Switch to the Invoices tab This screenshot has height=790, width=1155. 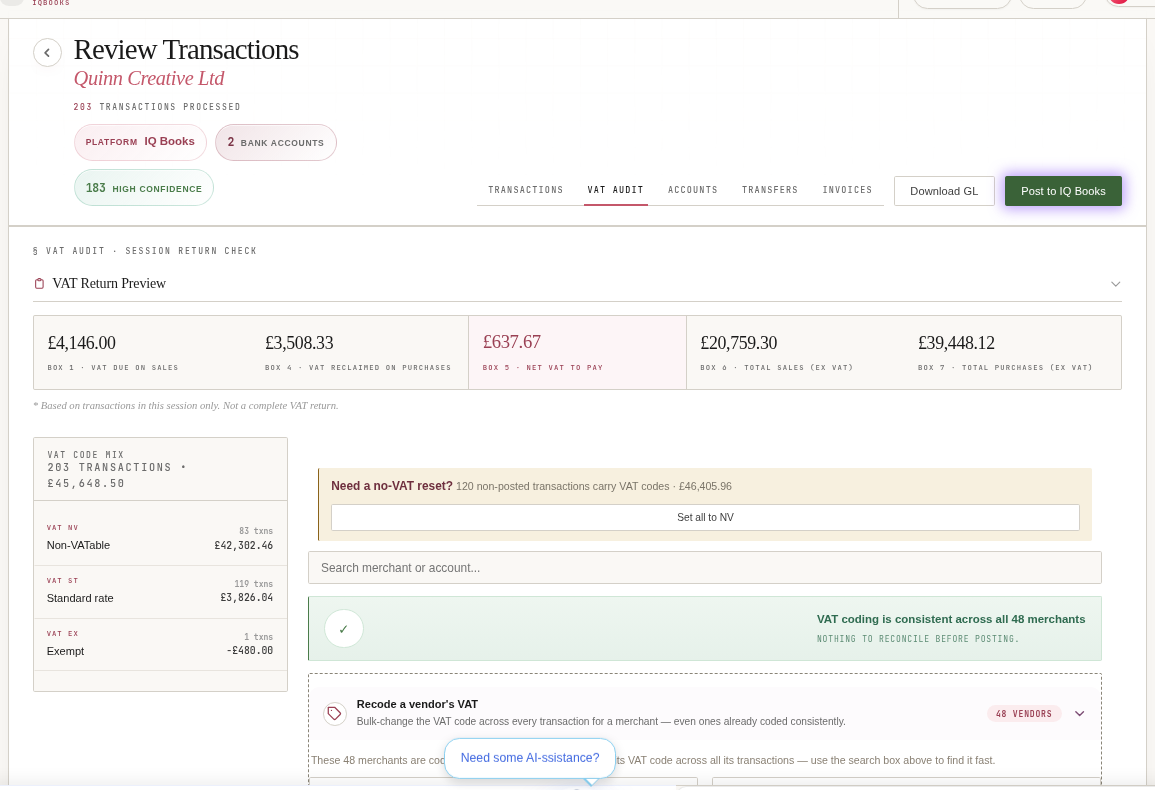[847, 190]
